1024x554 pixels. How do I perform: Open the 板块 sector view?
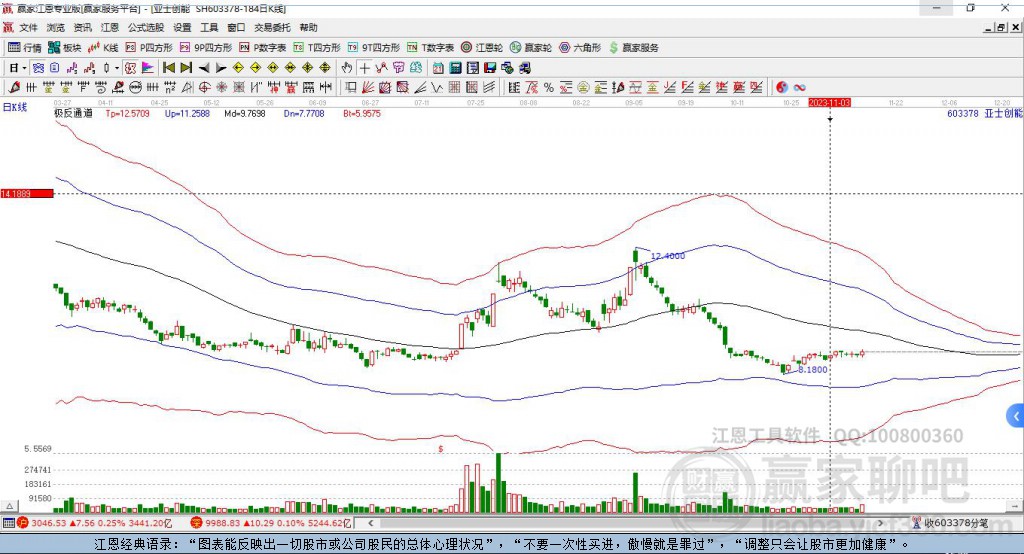coord(64,48)
